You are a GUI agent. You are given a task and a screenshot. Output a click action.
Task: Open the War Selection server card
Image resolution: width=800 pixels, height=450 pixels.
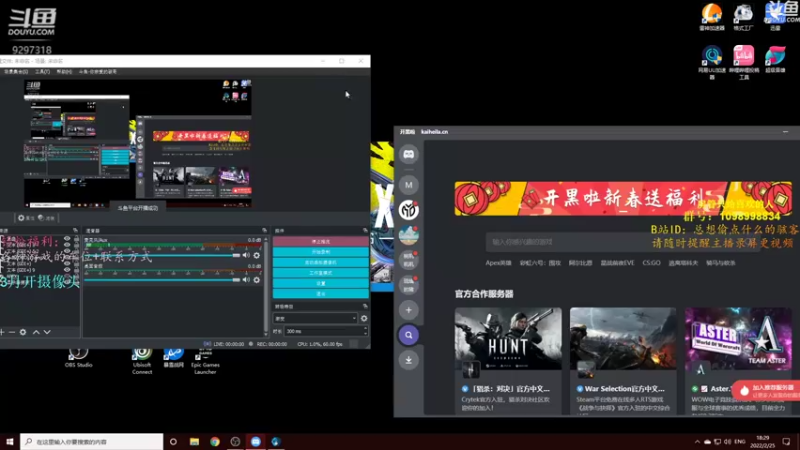(x=623, y=360)
